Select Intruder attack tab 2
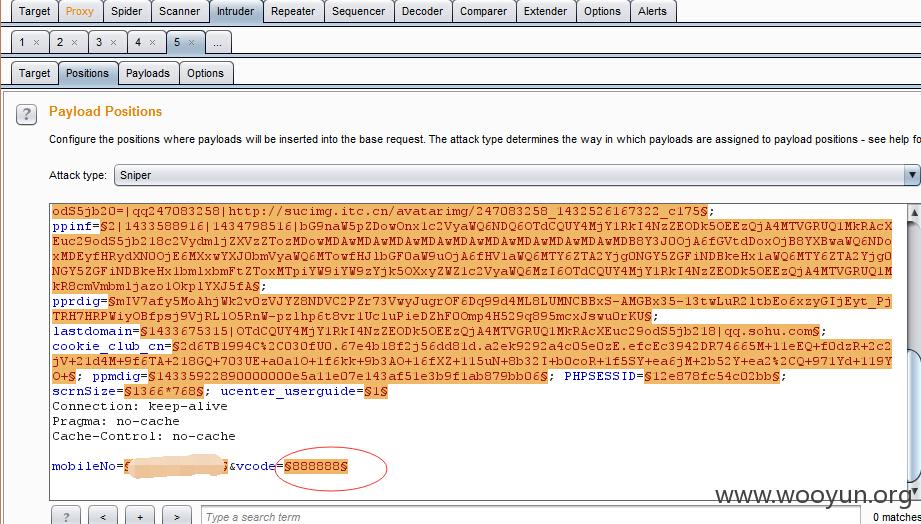Screen dimensions: 921x524 (60, 42)
